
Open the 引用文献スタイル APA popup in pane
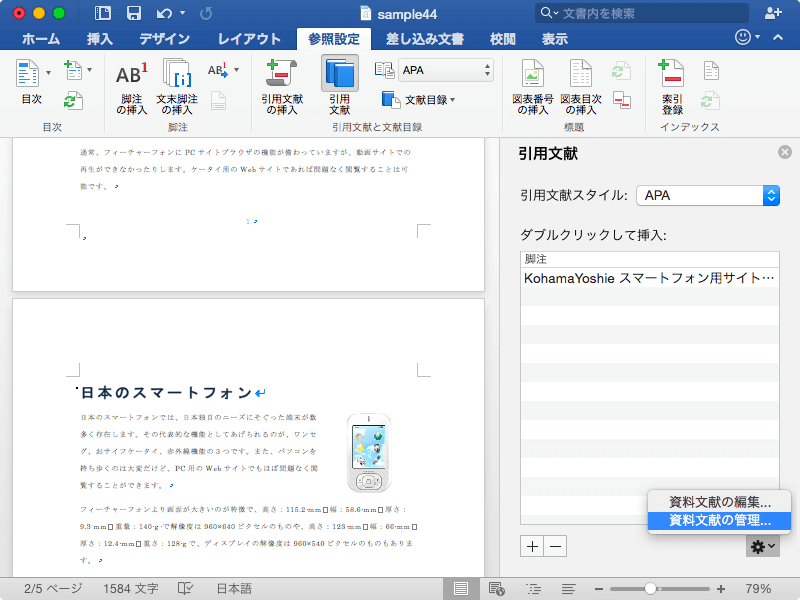[x=708, y=195]
